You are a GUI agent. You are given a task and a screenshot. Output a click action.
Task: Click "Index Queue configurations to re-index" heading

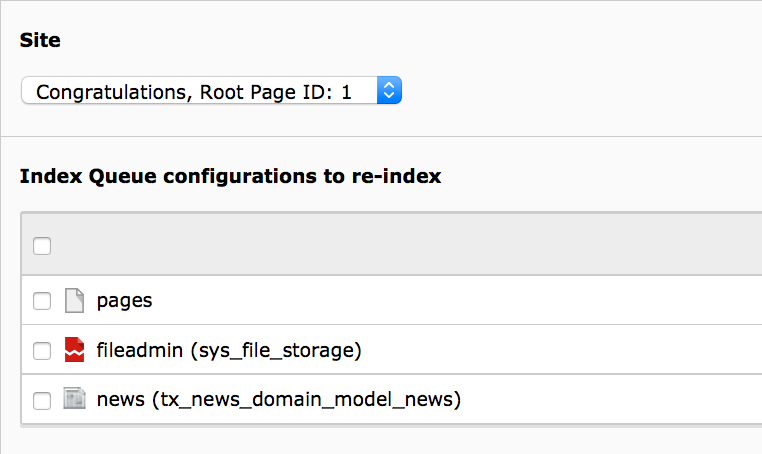click(230, 177)
